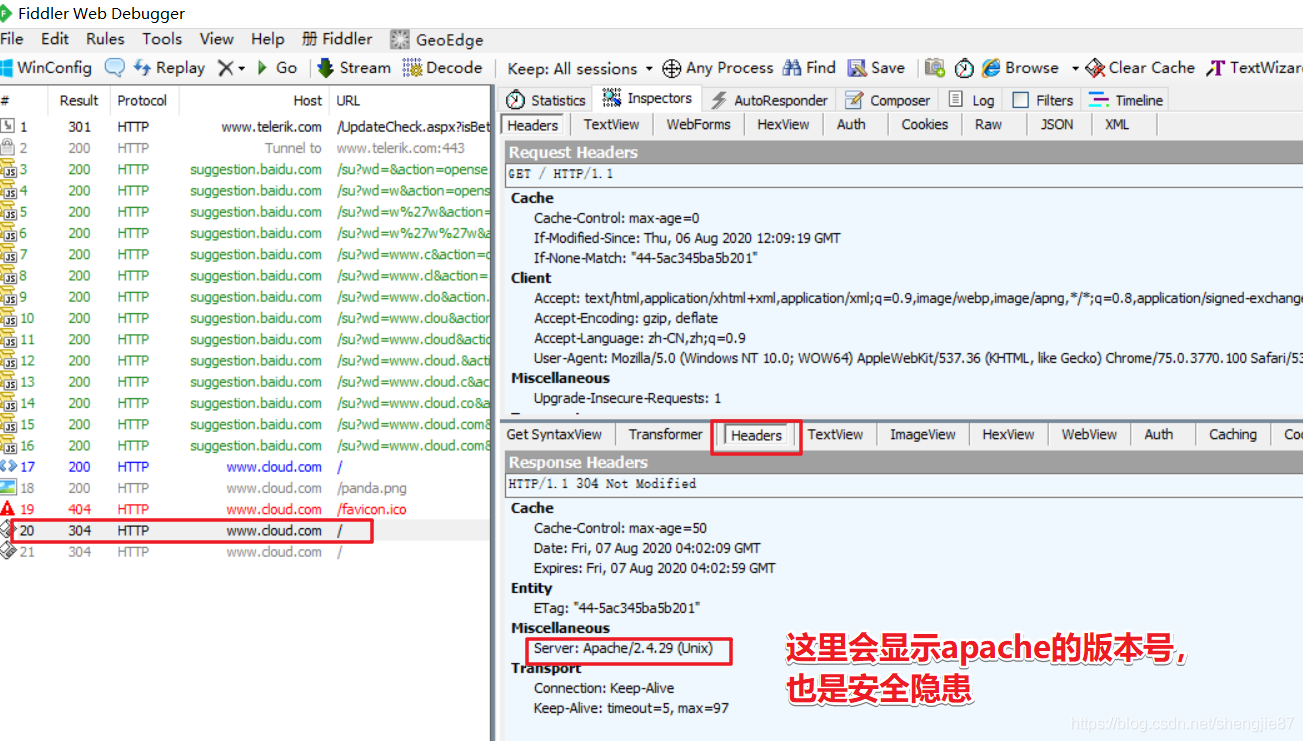Select the WebForms request tab

click(699, 125)
